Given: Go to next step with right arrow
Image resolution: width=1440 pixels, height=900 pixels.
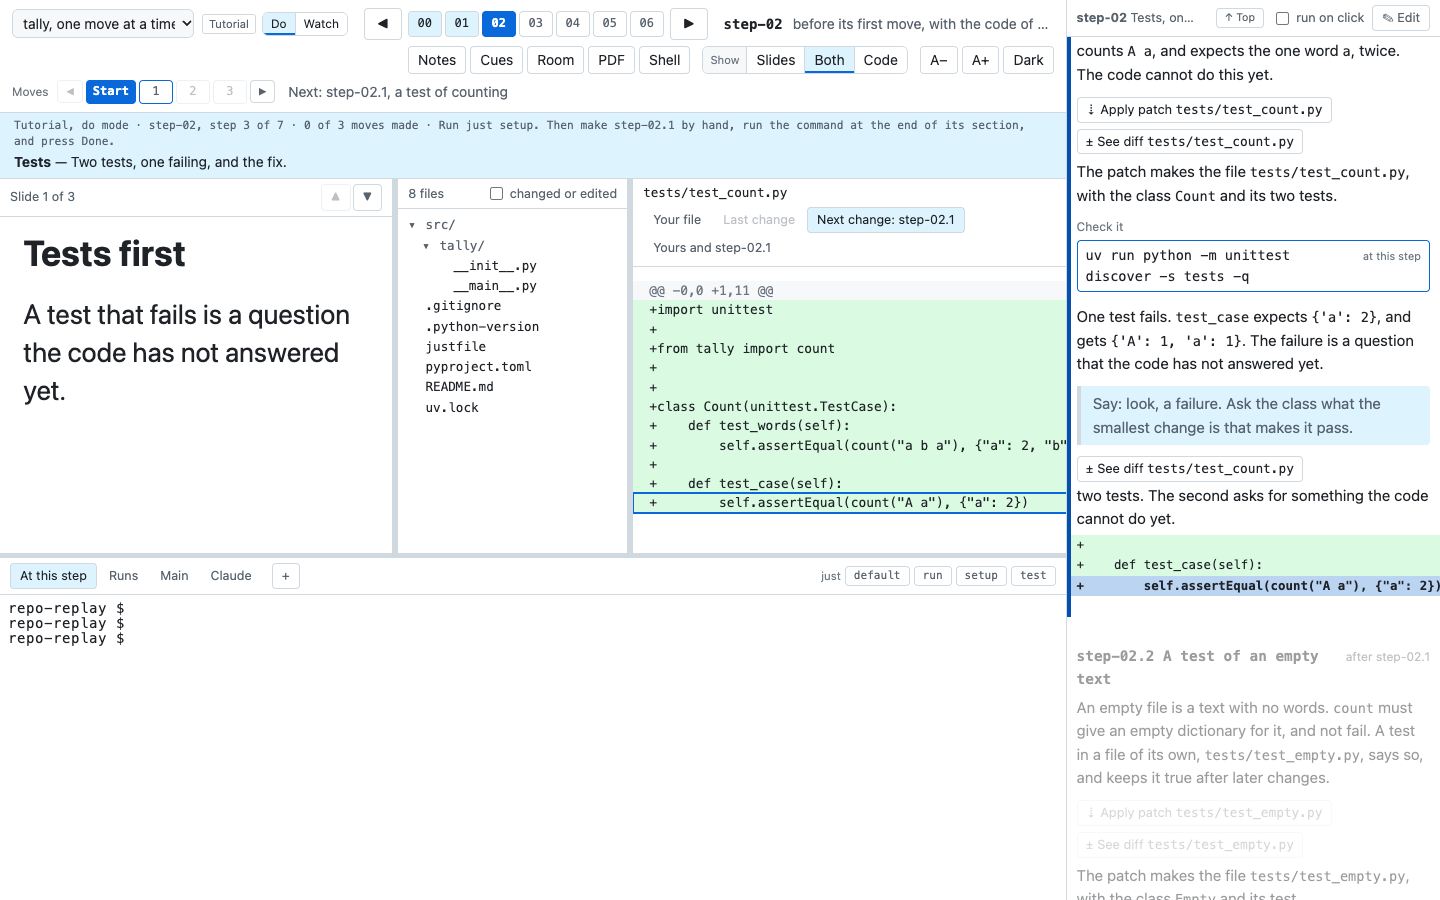Looking at the screenshot, I should click(x=688, y=23).
